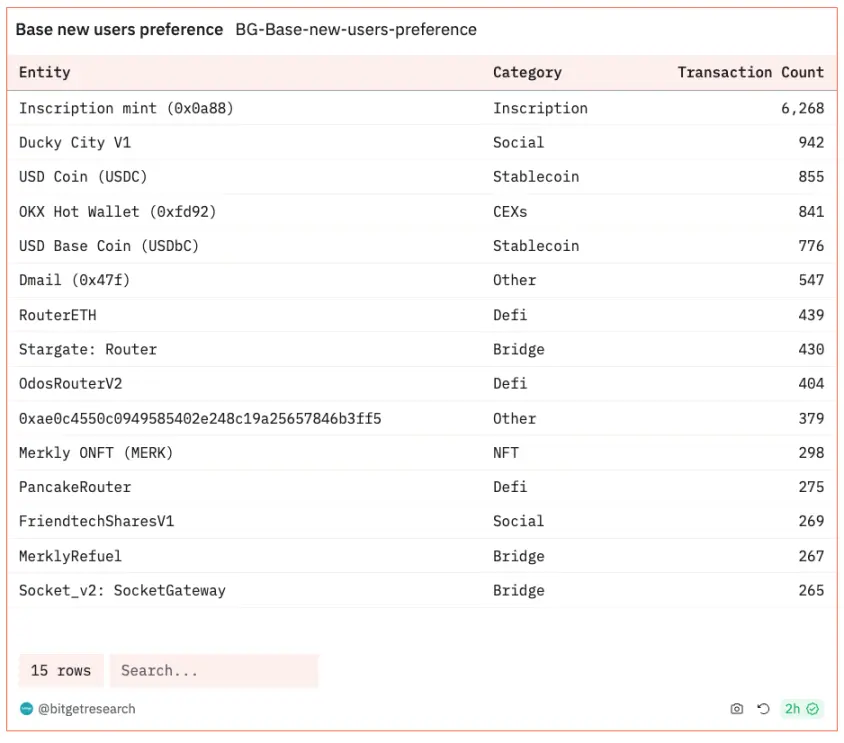Click the green 2h freshness badge

801,709
